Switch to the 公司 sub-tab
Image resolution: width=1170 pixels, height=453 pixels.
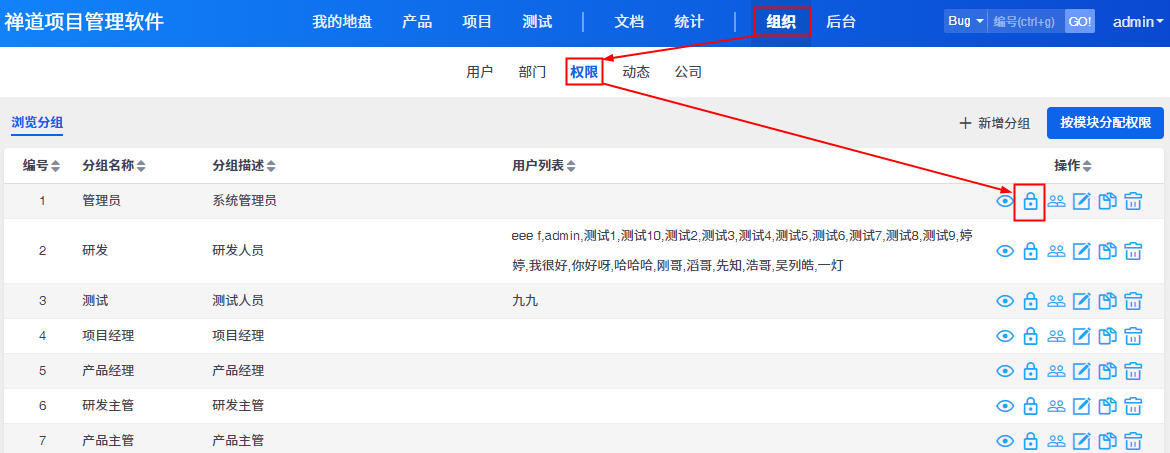688,72
